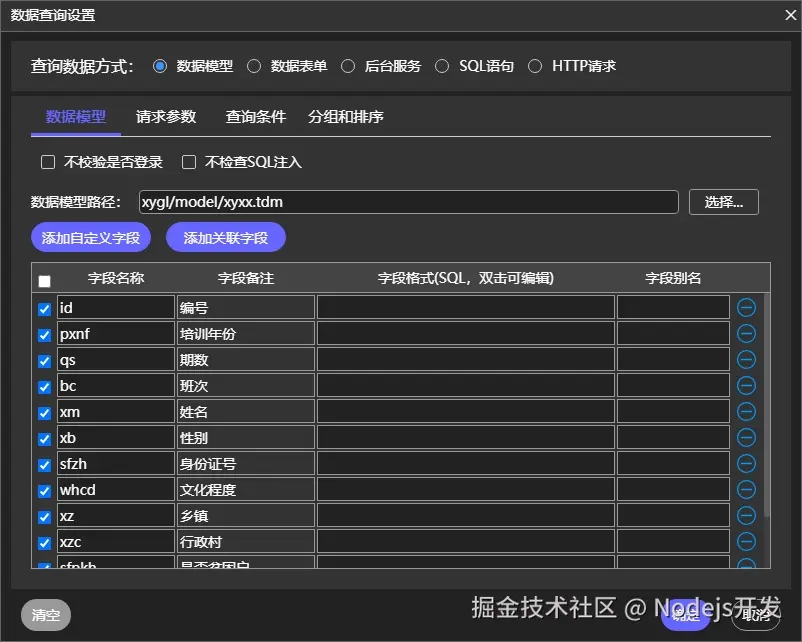Remove the pxnf (培训年份) field row
Screen dimensions: 802x642
coord(746,333)
